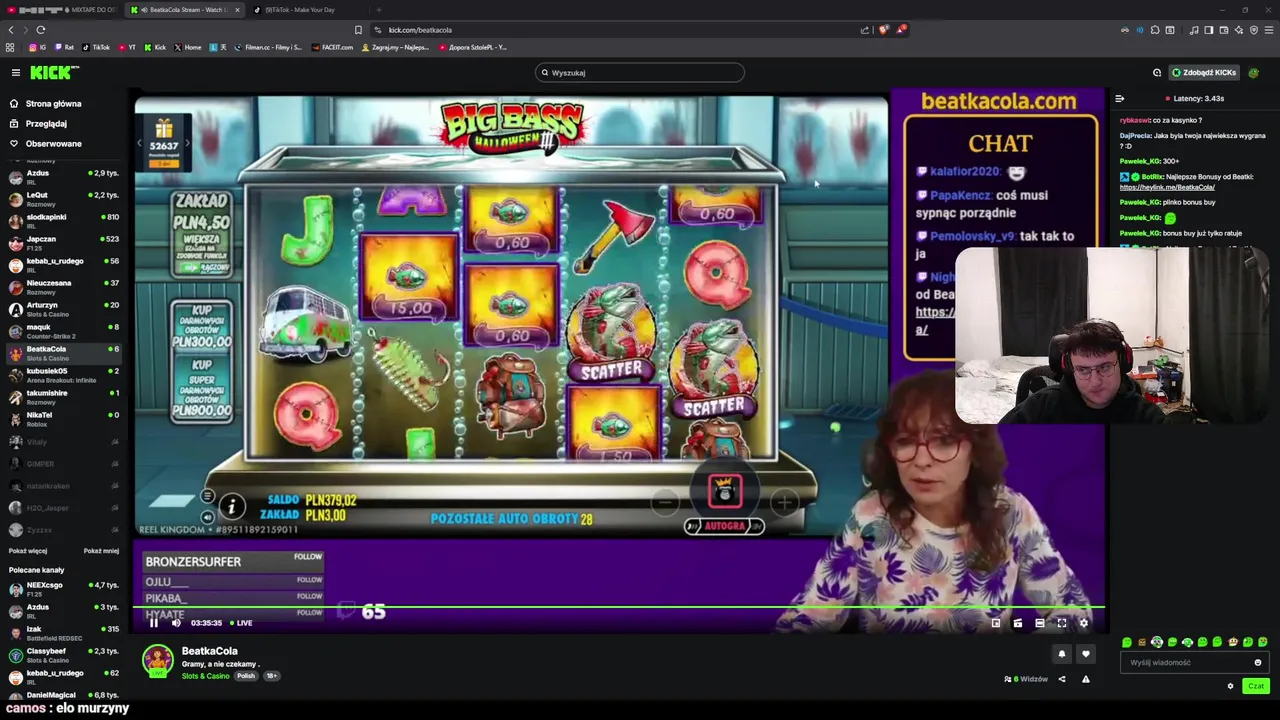Open the search icon near Zdobądź KICKs
Viewport: 1280px width, 720px height.
click(x=1157, y=72)
